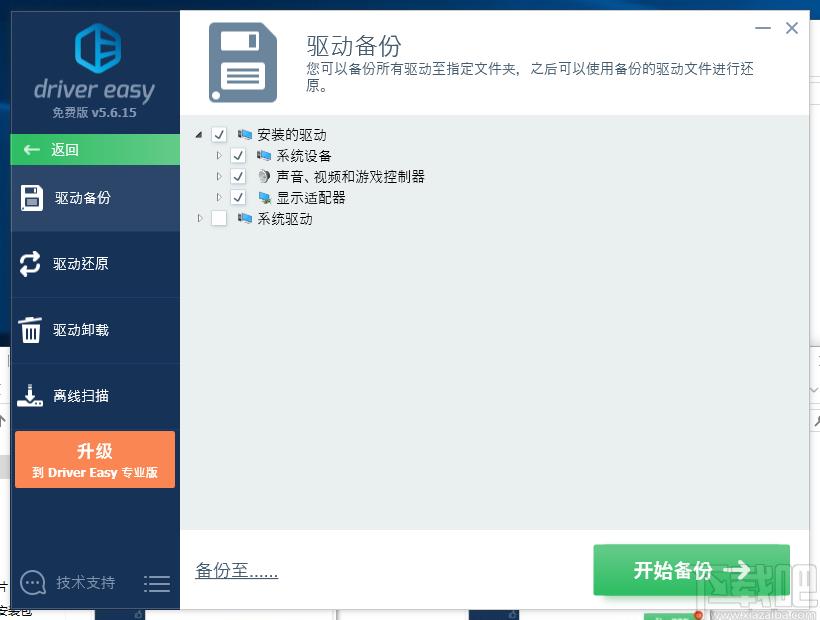Click the chat bubble support icon
Image resolution: width=820 pixels, height=620 pixels.
33,582
